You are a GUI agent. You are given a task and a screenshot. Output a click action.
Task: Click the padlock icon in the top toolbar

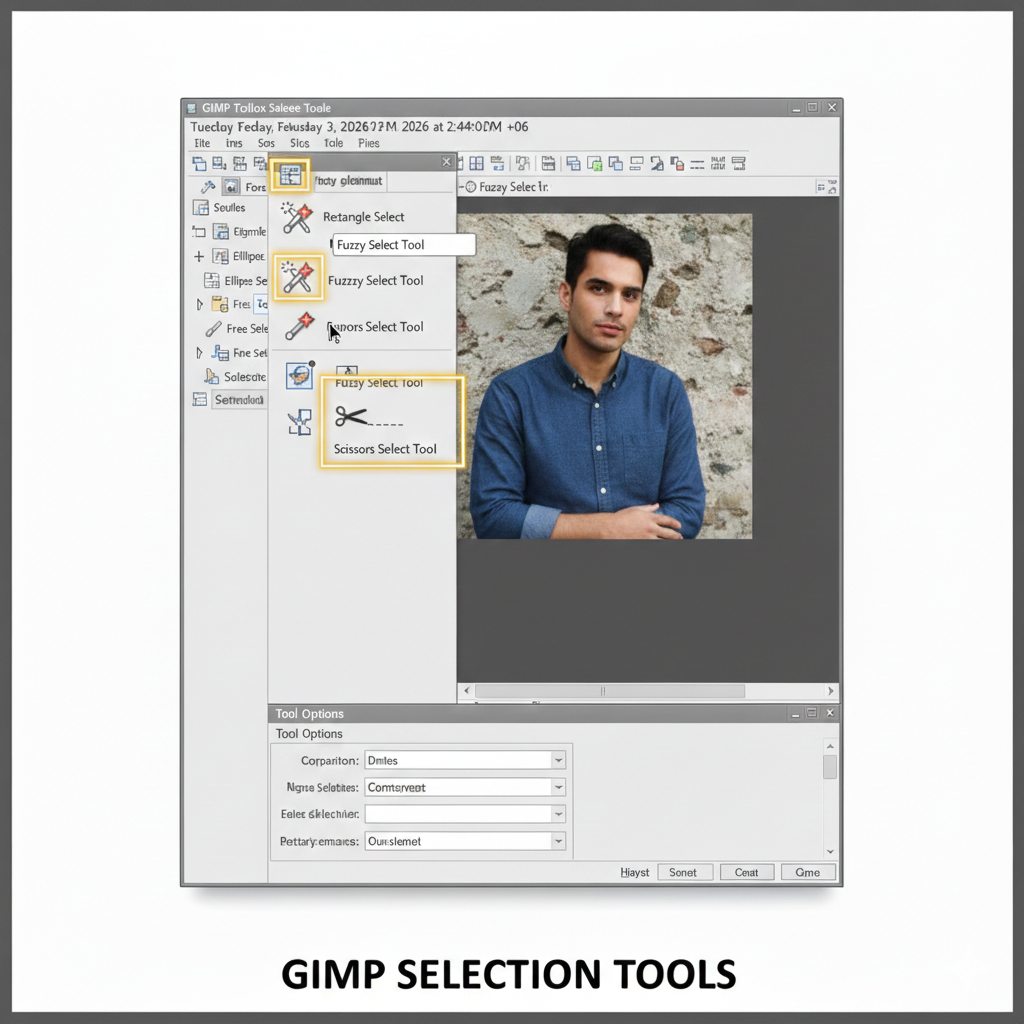click(677, 164)
